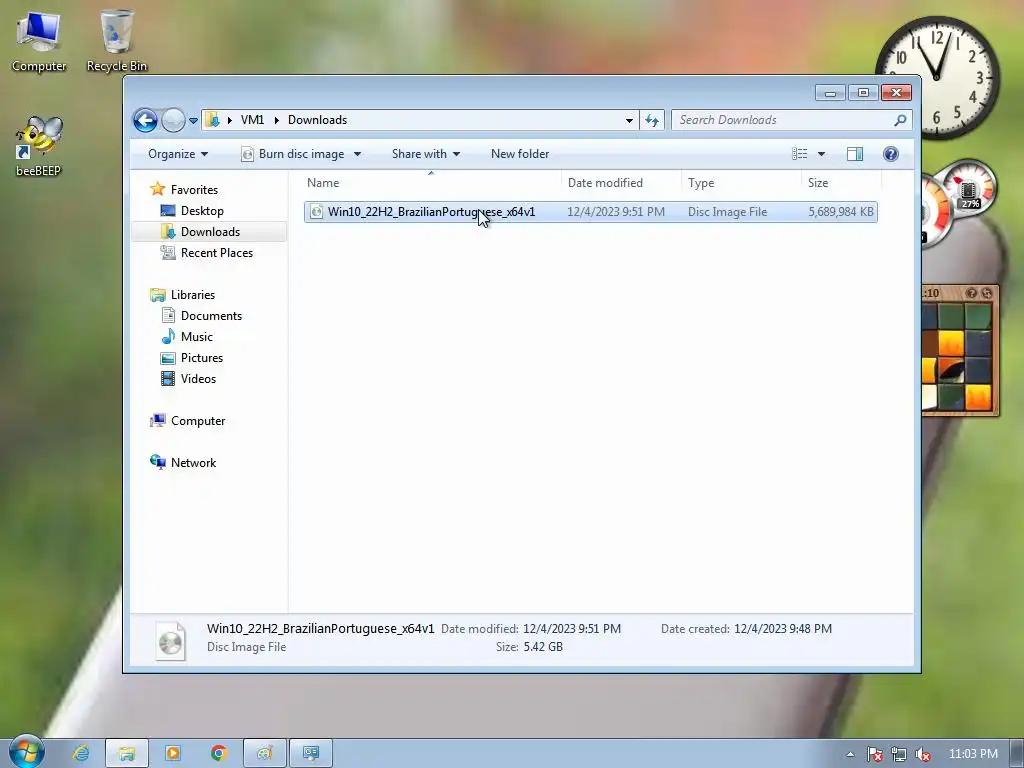Click the file's 5,689,984 KB size cell
This screenshot has width=1024, height=768.
840,212
